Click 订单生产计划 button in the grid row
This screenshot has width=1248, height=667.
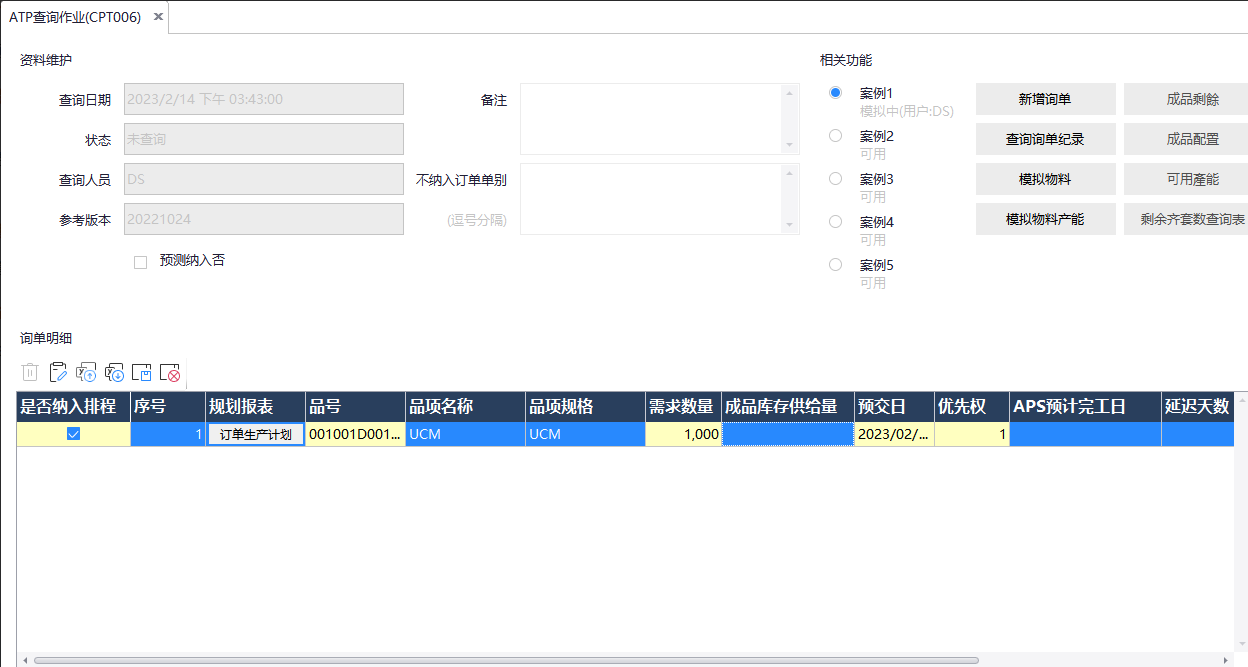click(256, 434)
